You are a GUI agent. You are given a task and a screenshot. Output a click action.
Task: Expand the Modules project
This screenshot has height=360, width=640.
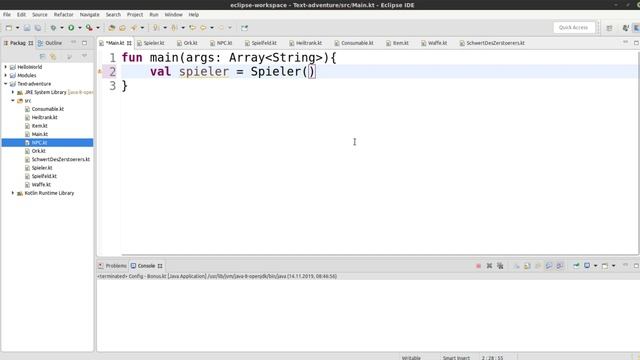click(6, 75)
